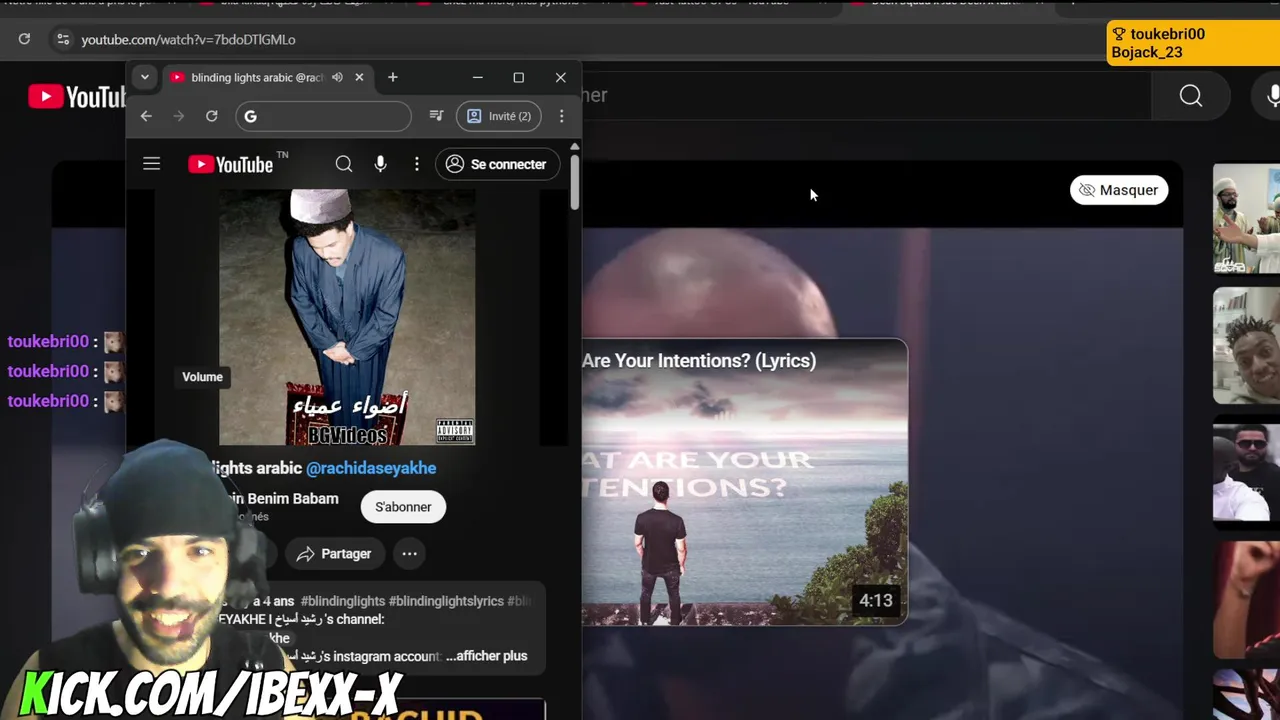The height and width of the screenshot is (720, 1280).
Task: Click background address bar youtube.com URL
Action: pyautogui.click(x=188, y=40)
